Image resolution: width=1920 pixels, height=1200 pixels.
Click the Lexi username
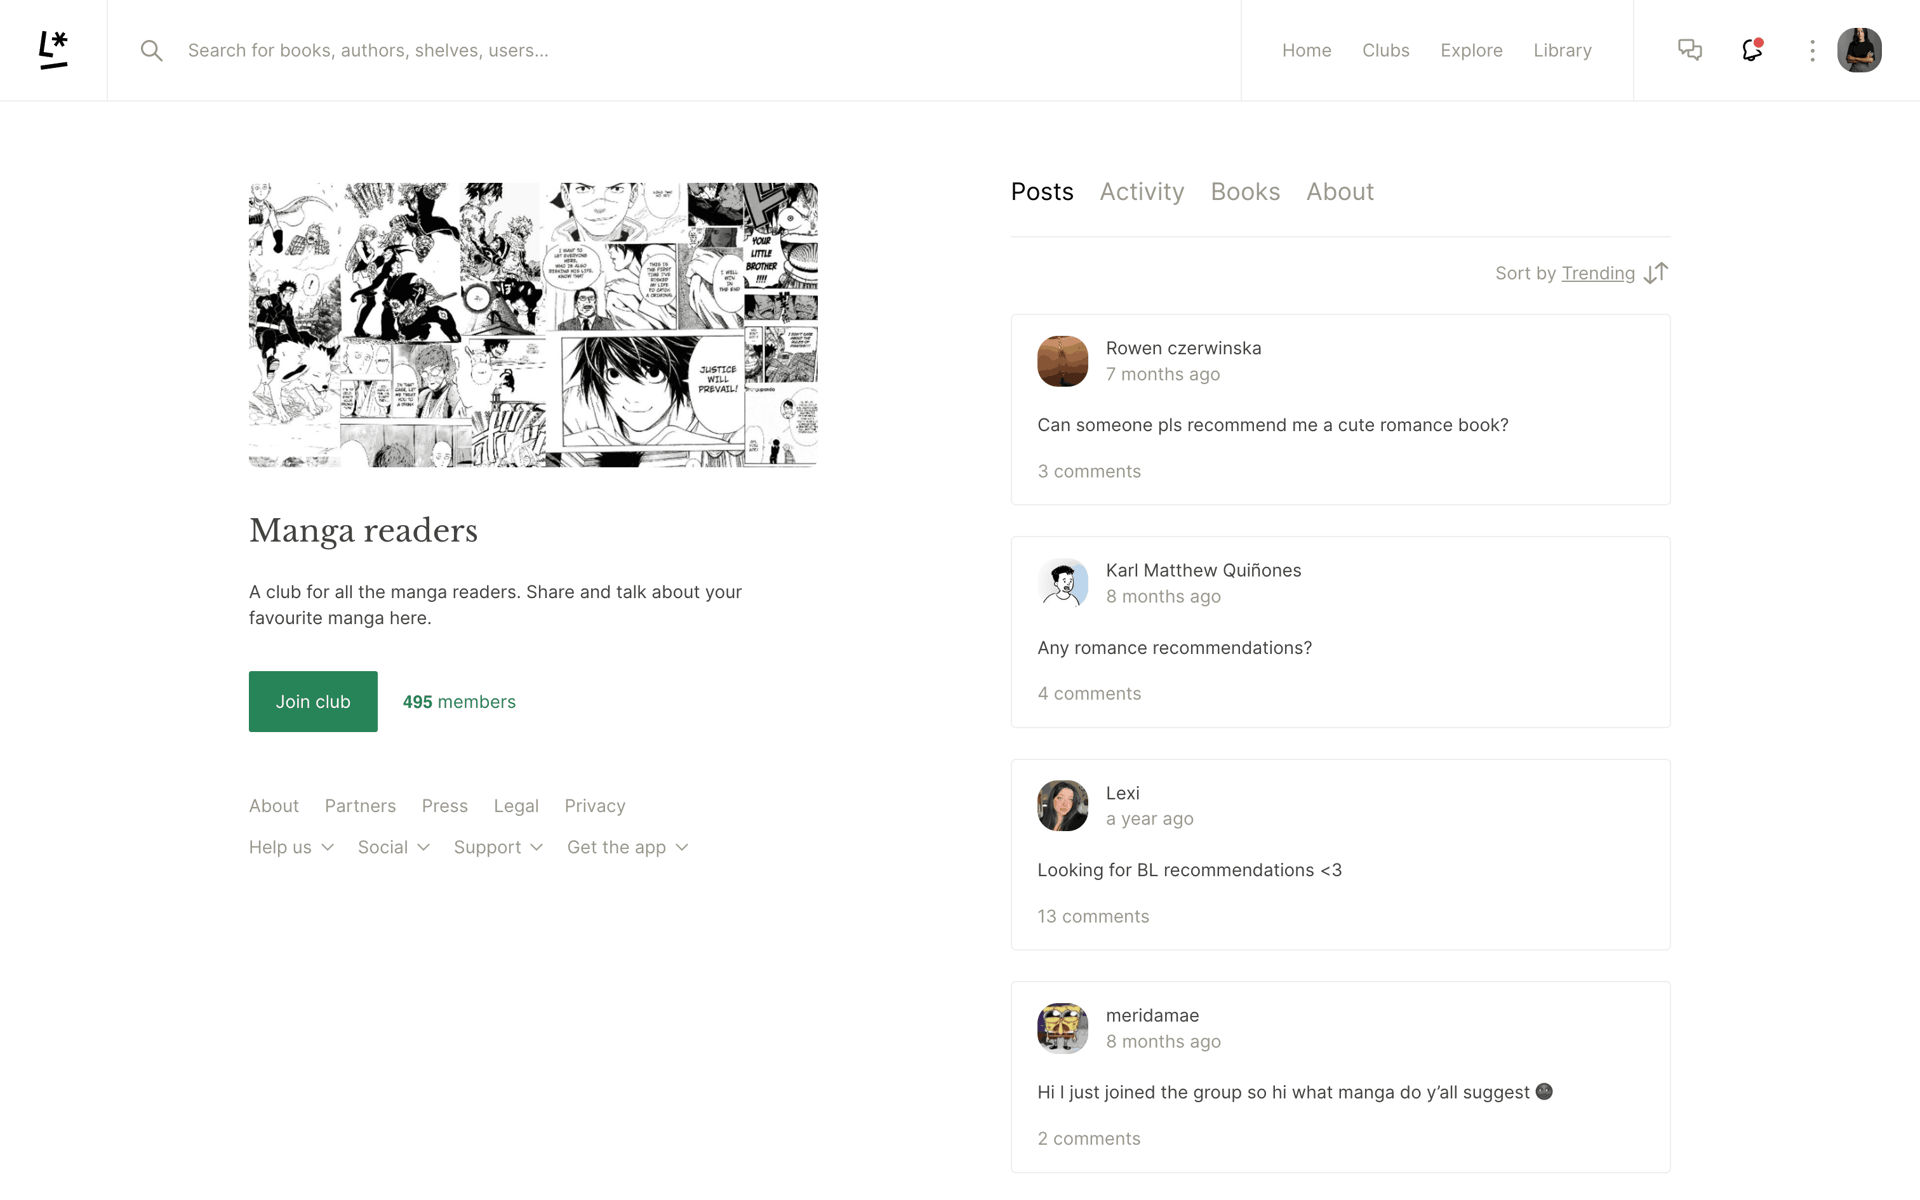pyautogui.click(x=1122, y=793)
